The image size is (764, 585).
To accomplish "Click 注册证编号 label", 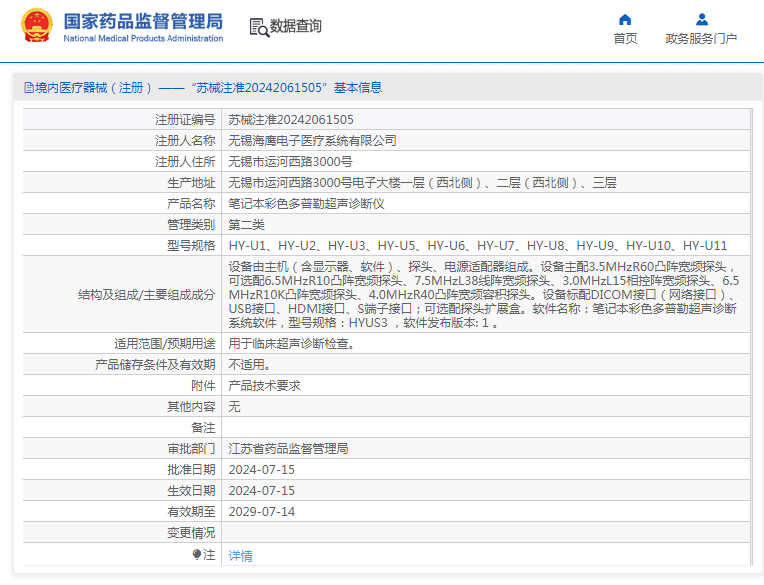I will [185, 120].
